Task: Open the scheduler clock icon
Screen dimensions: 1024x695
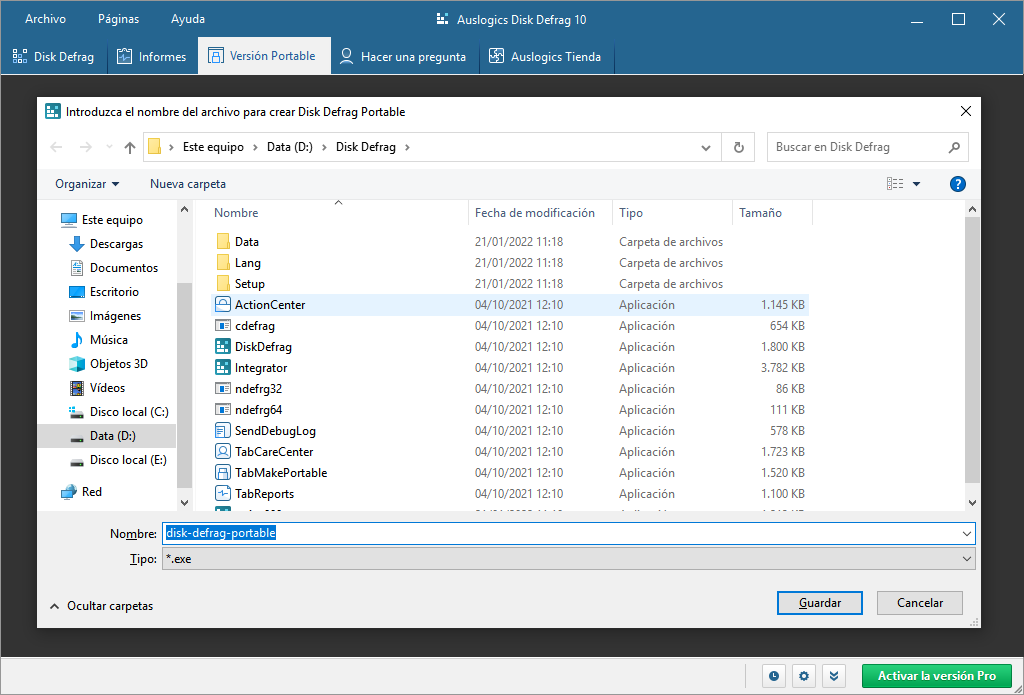Action: click(x=773, y=676)
